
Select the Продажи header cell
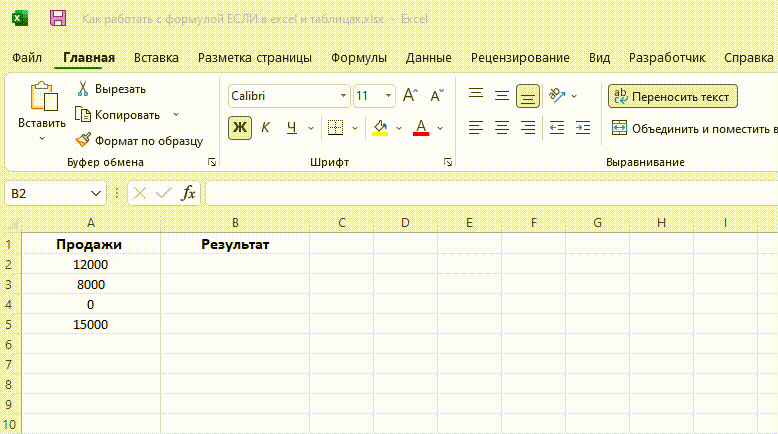tap(91, 244)
